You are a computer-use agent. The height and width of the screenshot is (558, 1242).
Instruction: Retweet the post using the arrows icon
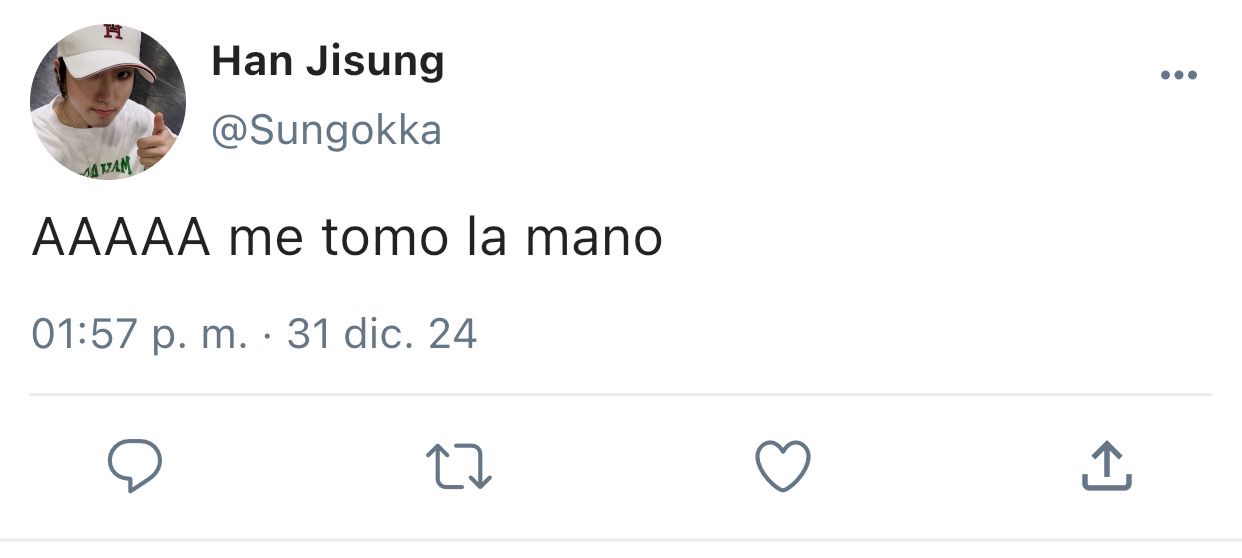[458, 467]
